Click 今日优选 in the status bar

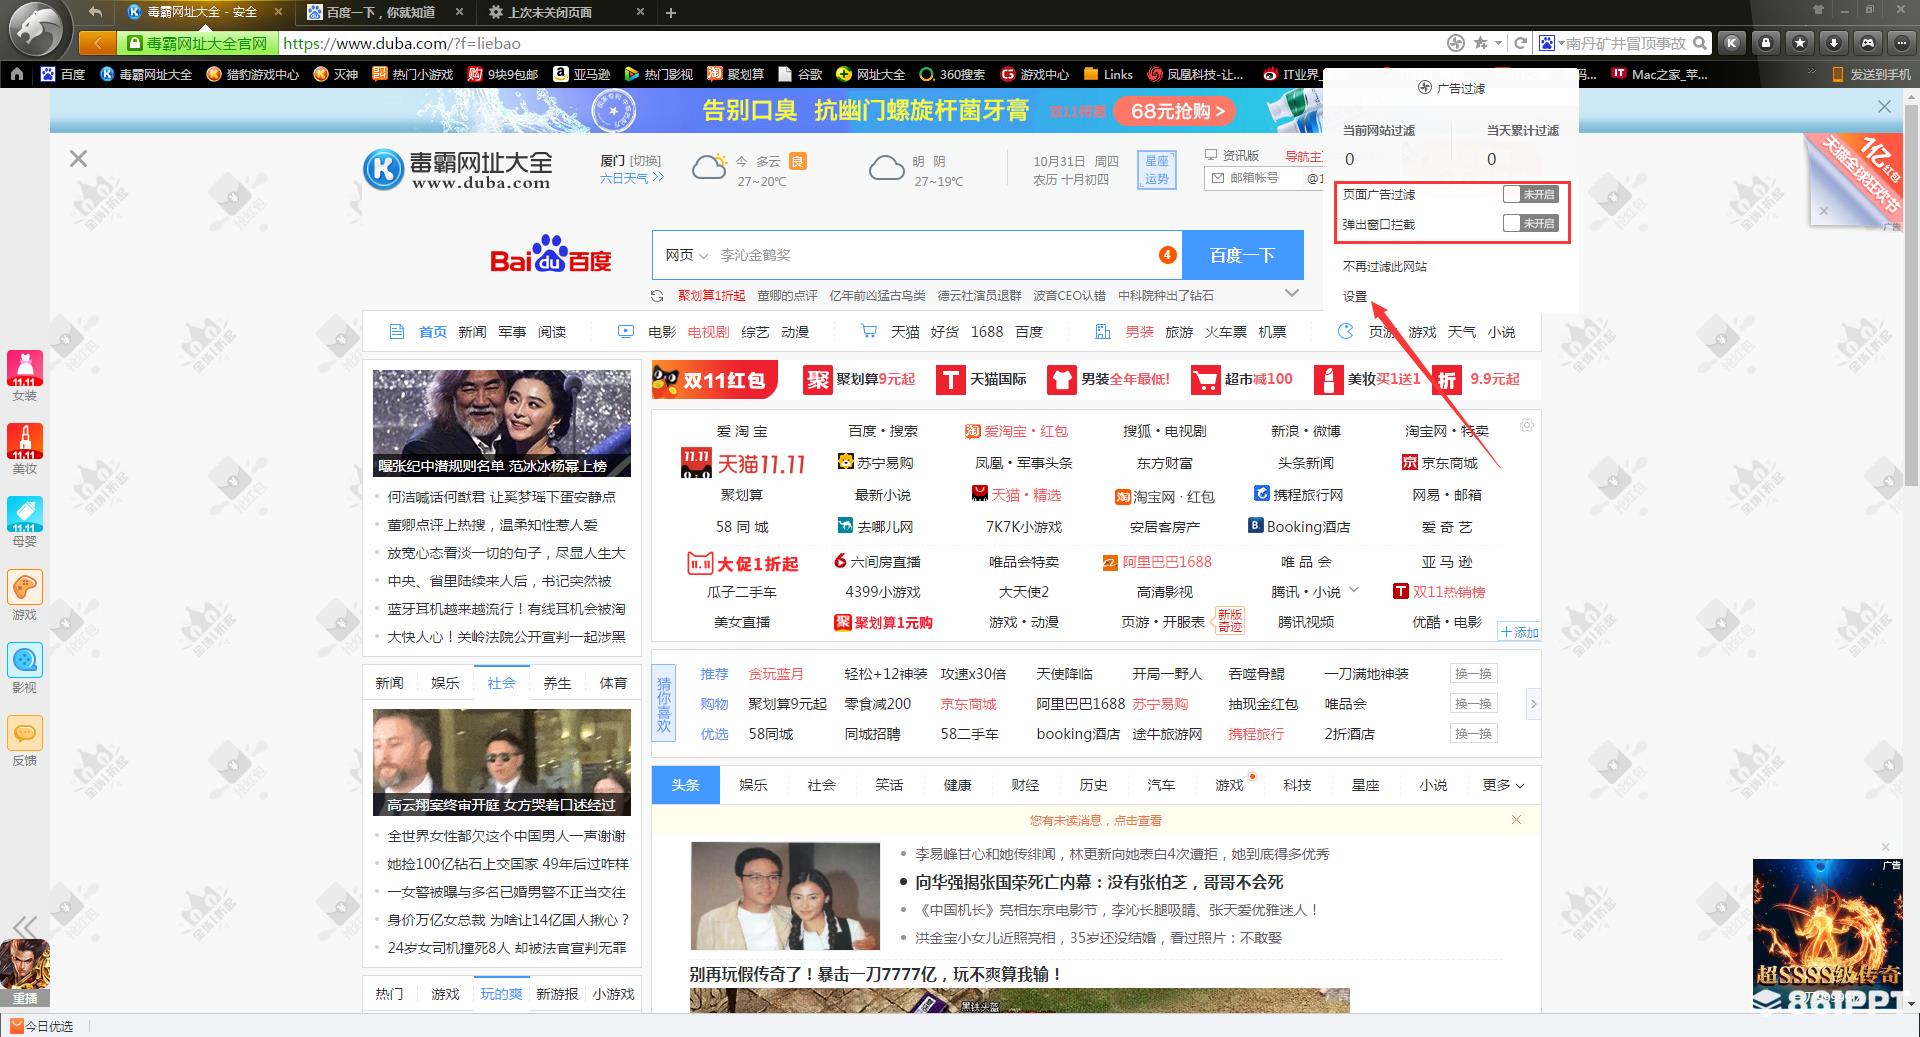point(42,1026)
